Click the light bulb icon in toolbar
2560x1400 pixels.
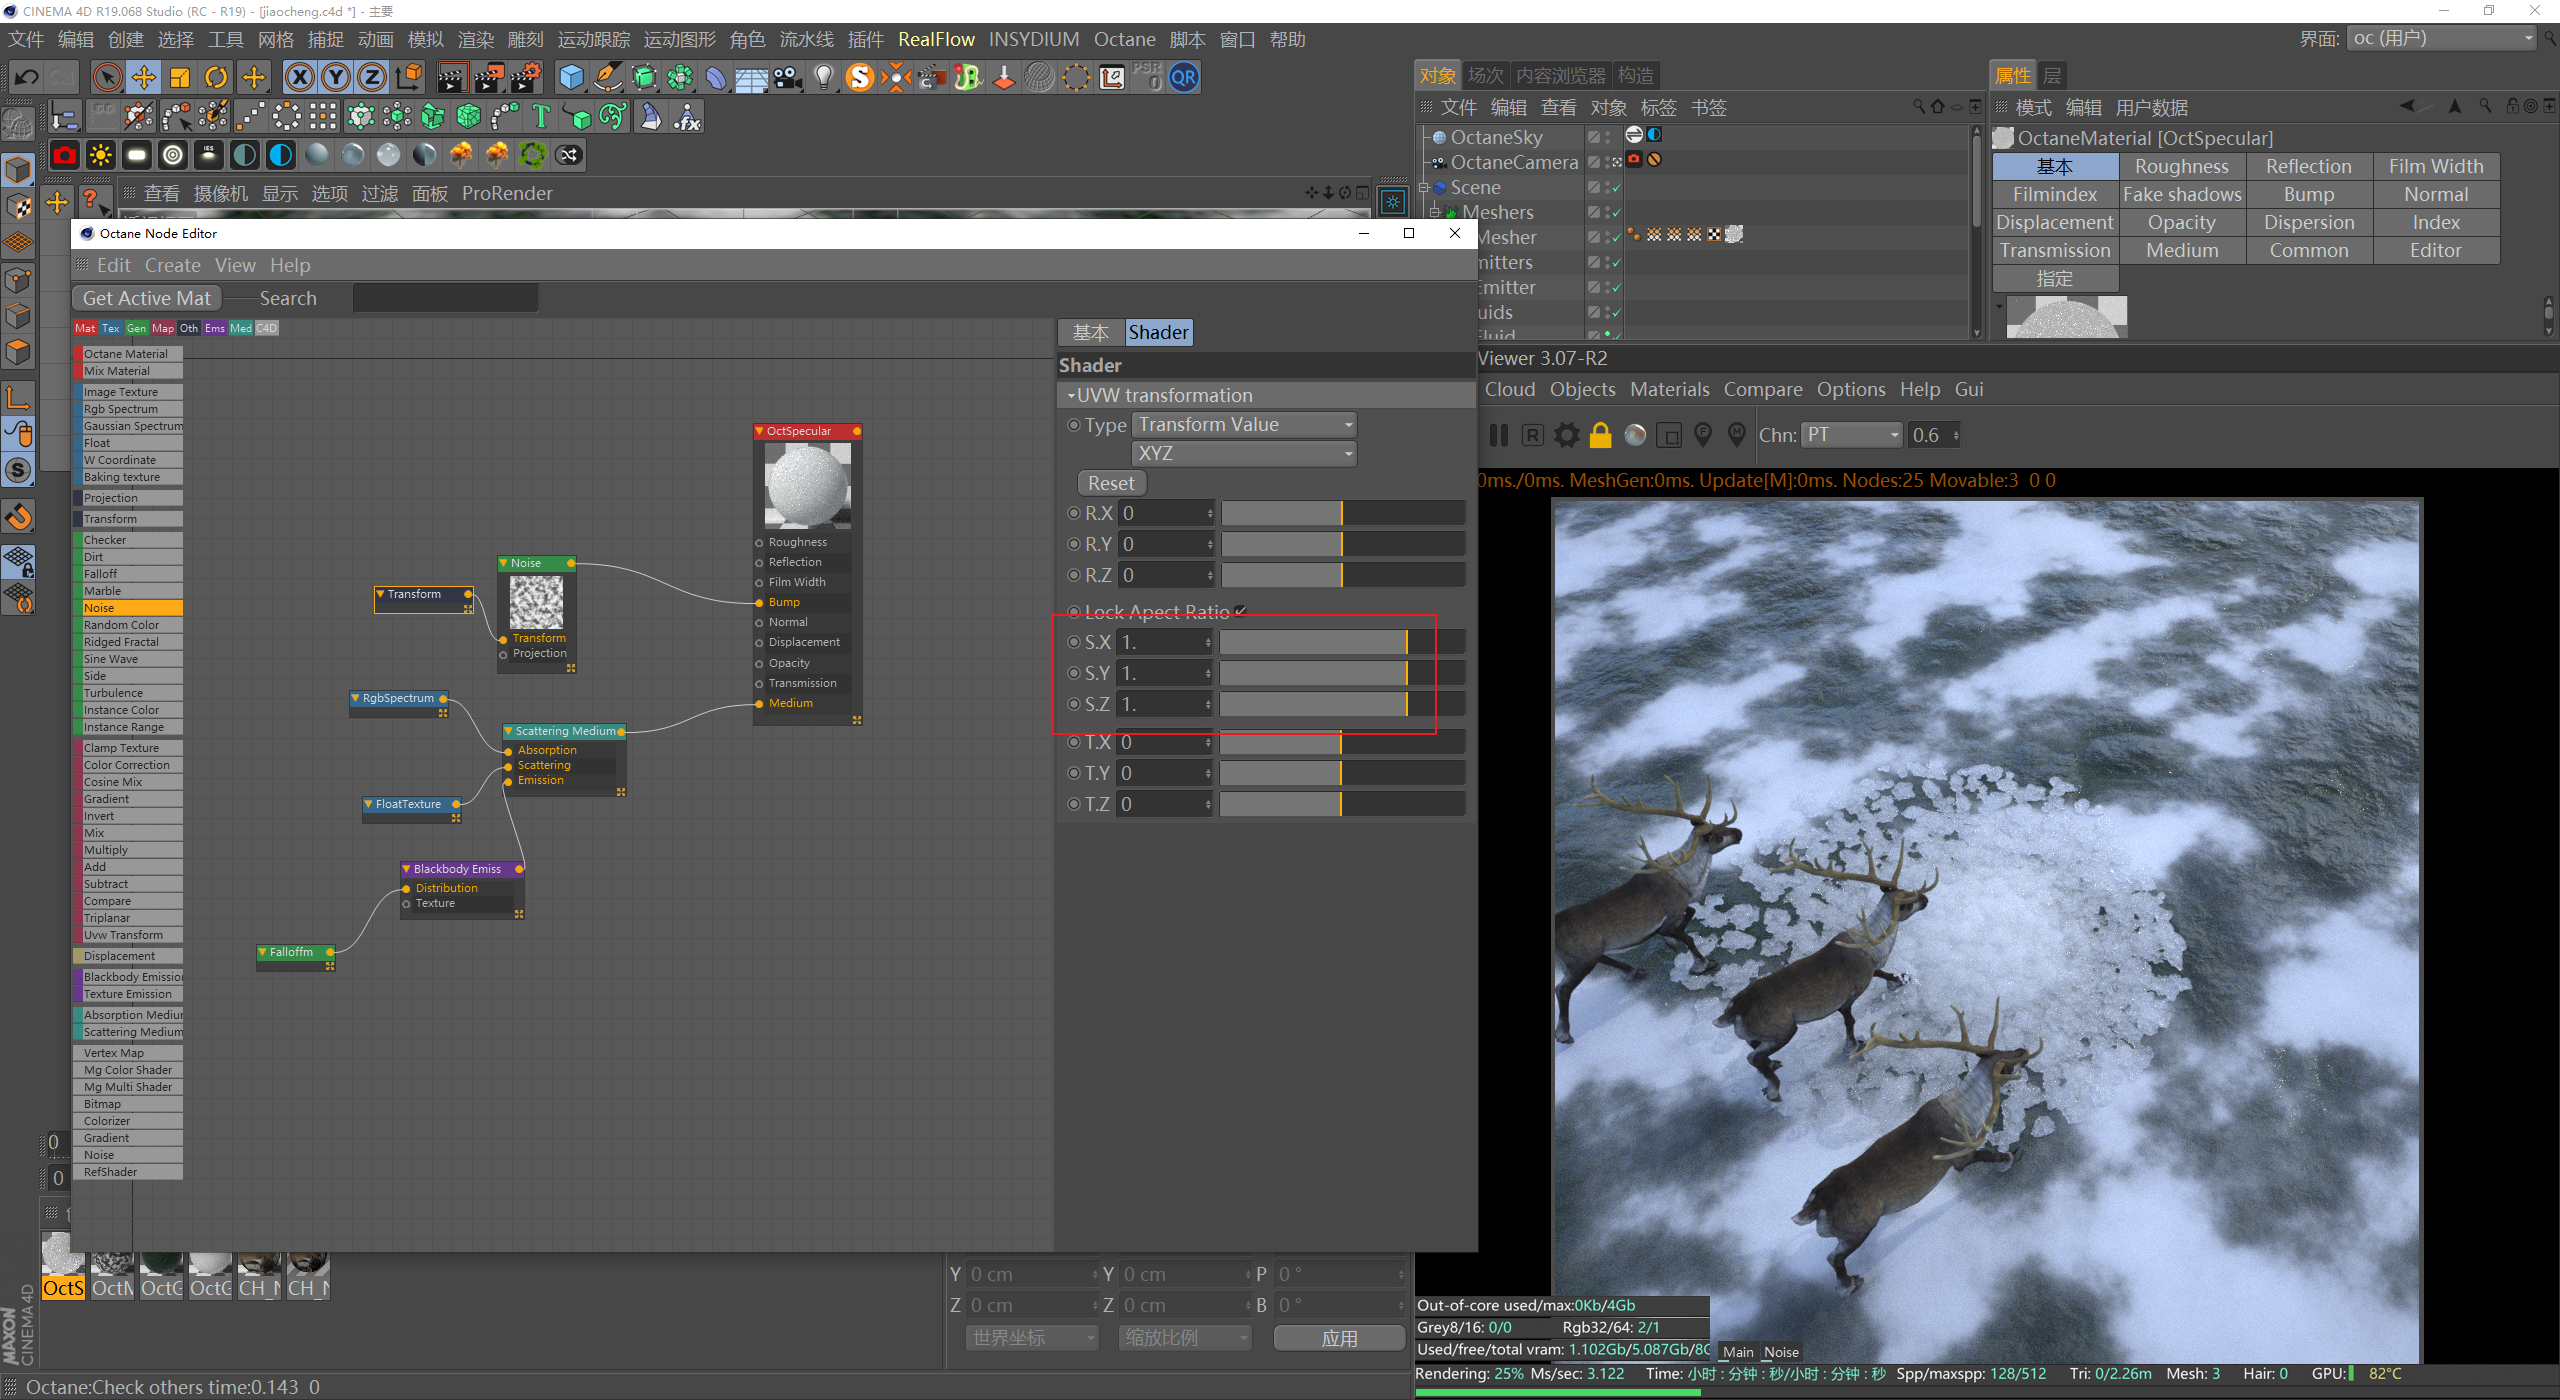click(823, 77)
